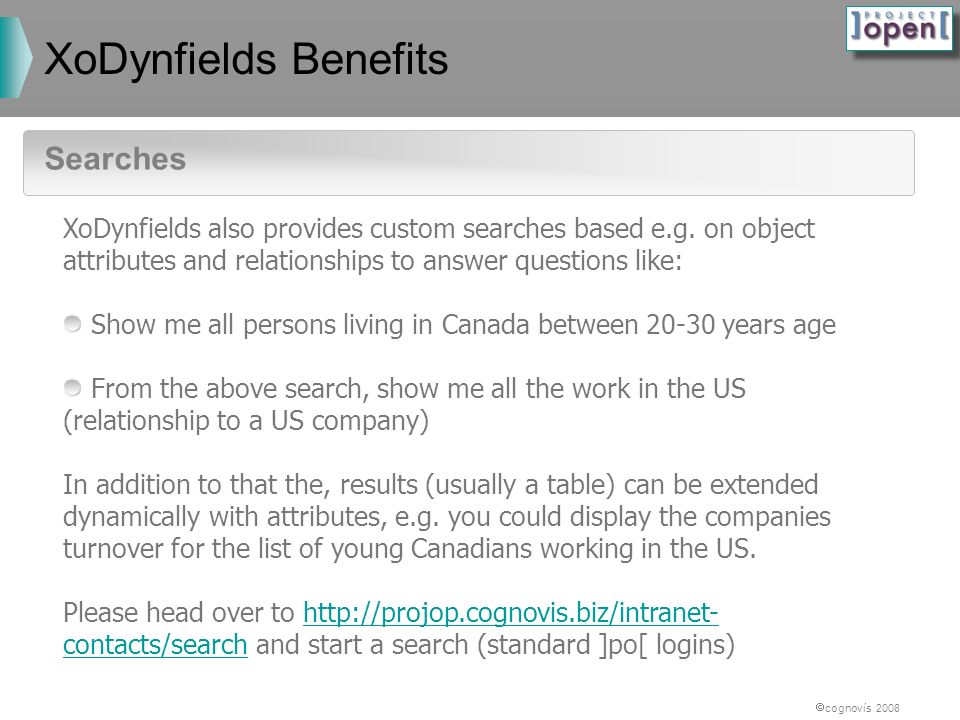Click the word 'open' in the logo
960x720 pixels.
[x=899, y=31]
